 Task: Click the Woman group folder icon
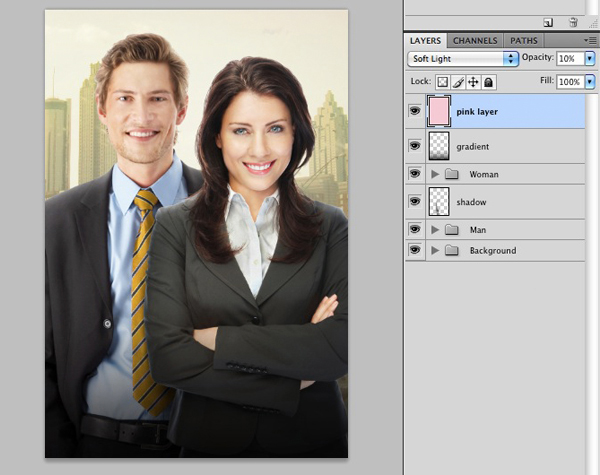tap(452, 175)
